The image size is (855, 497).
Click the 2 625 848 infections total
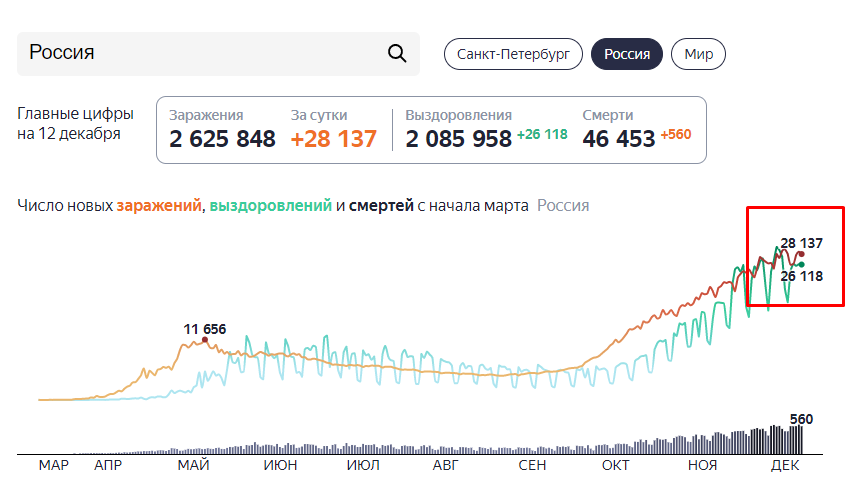click(222, 139)
